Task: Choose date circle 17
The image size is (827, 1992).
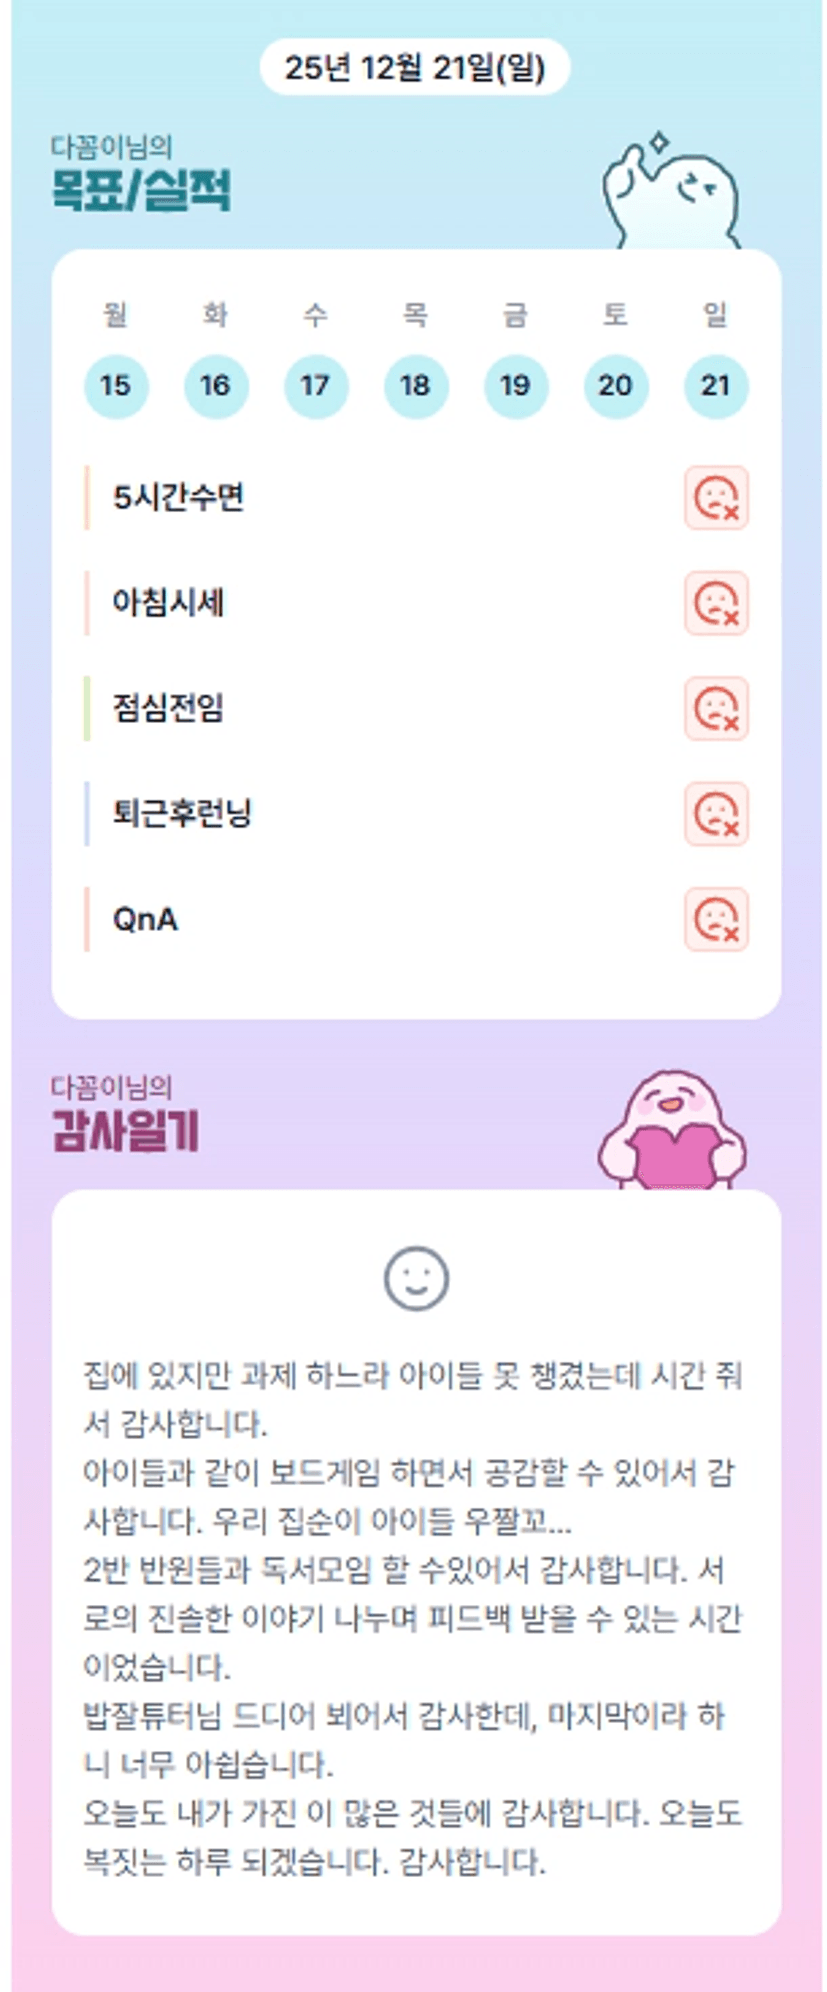Action: coord(316,386)
